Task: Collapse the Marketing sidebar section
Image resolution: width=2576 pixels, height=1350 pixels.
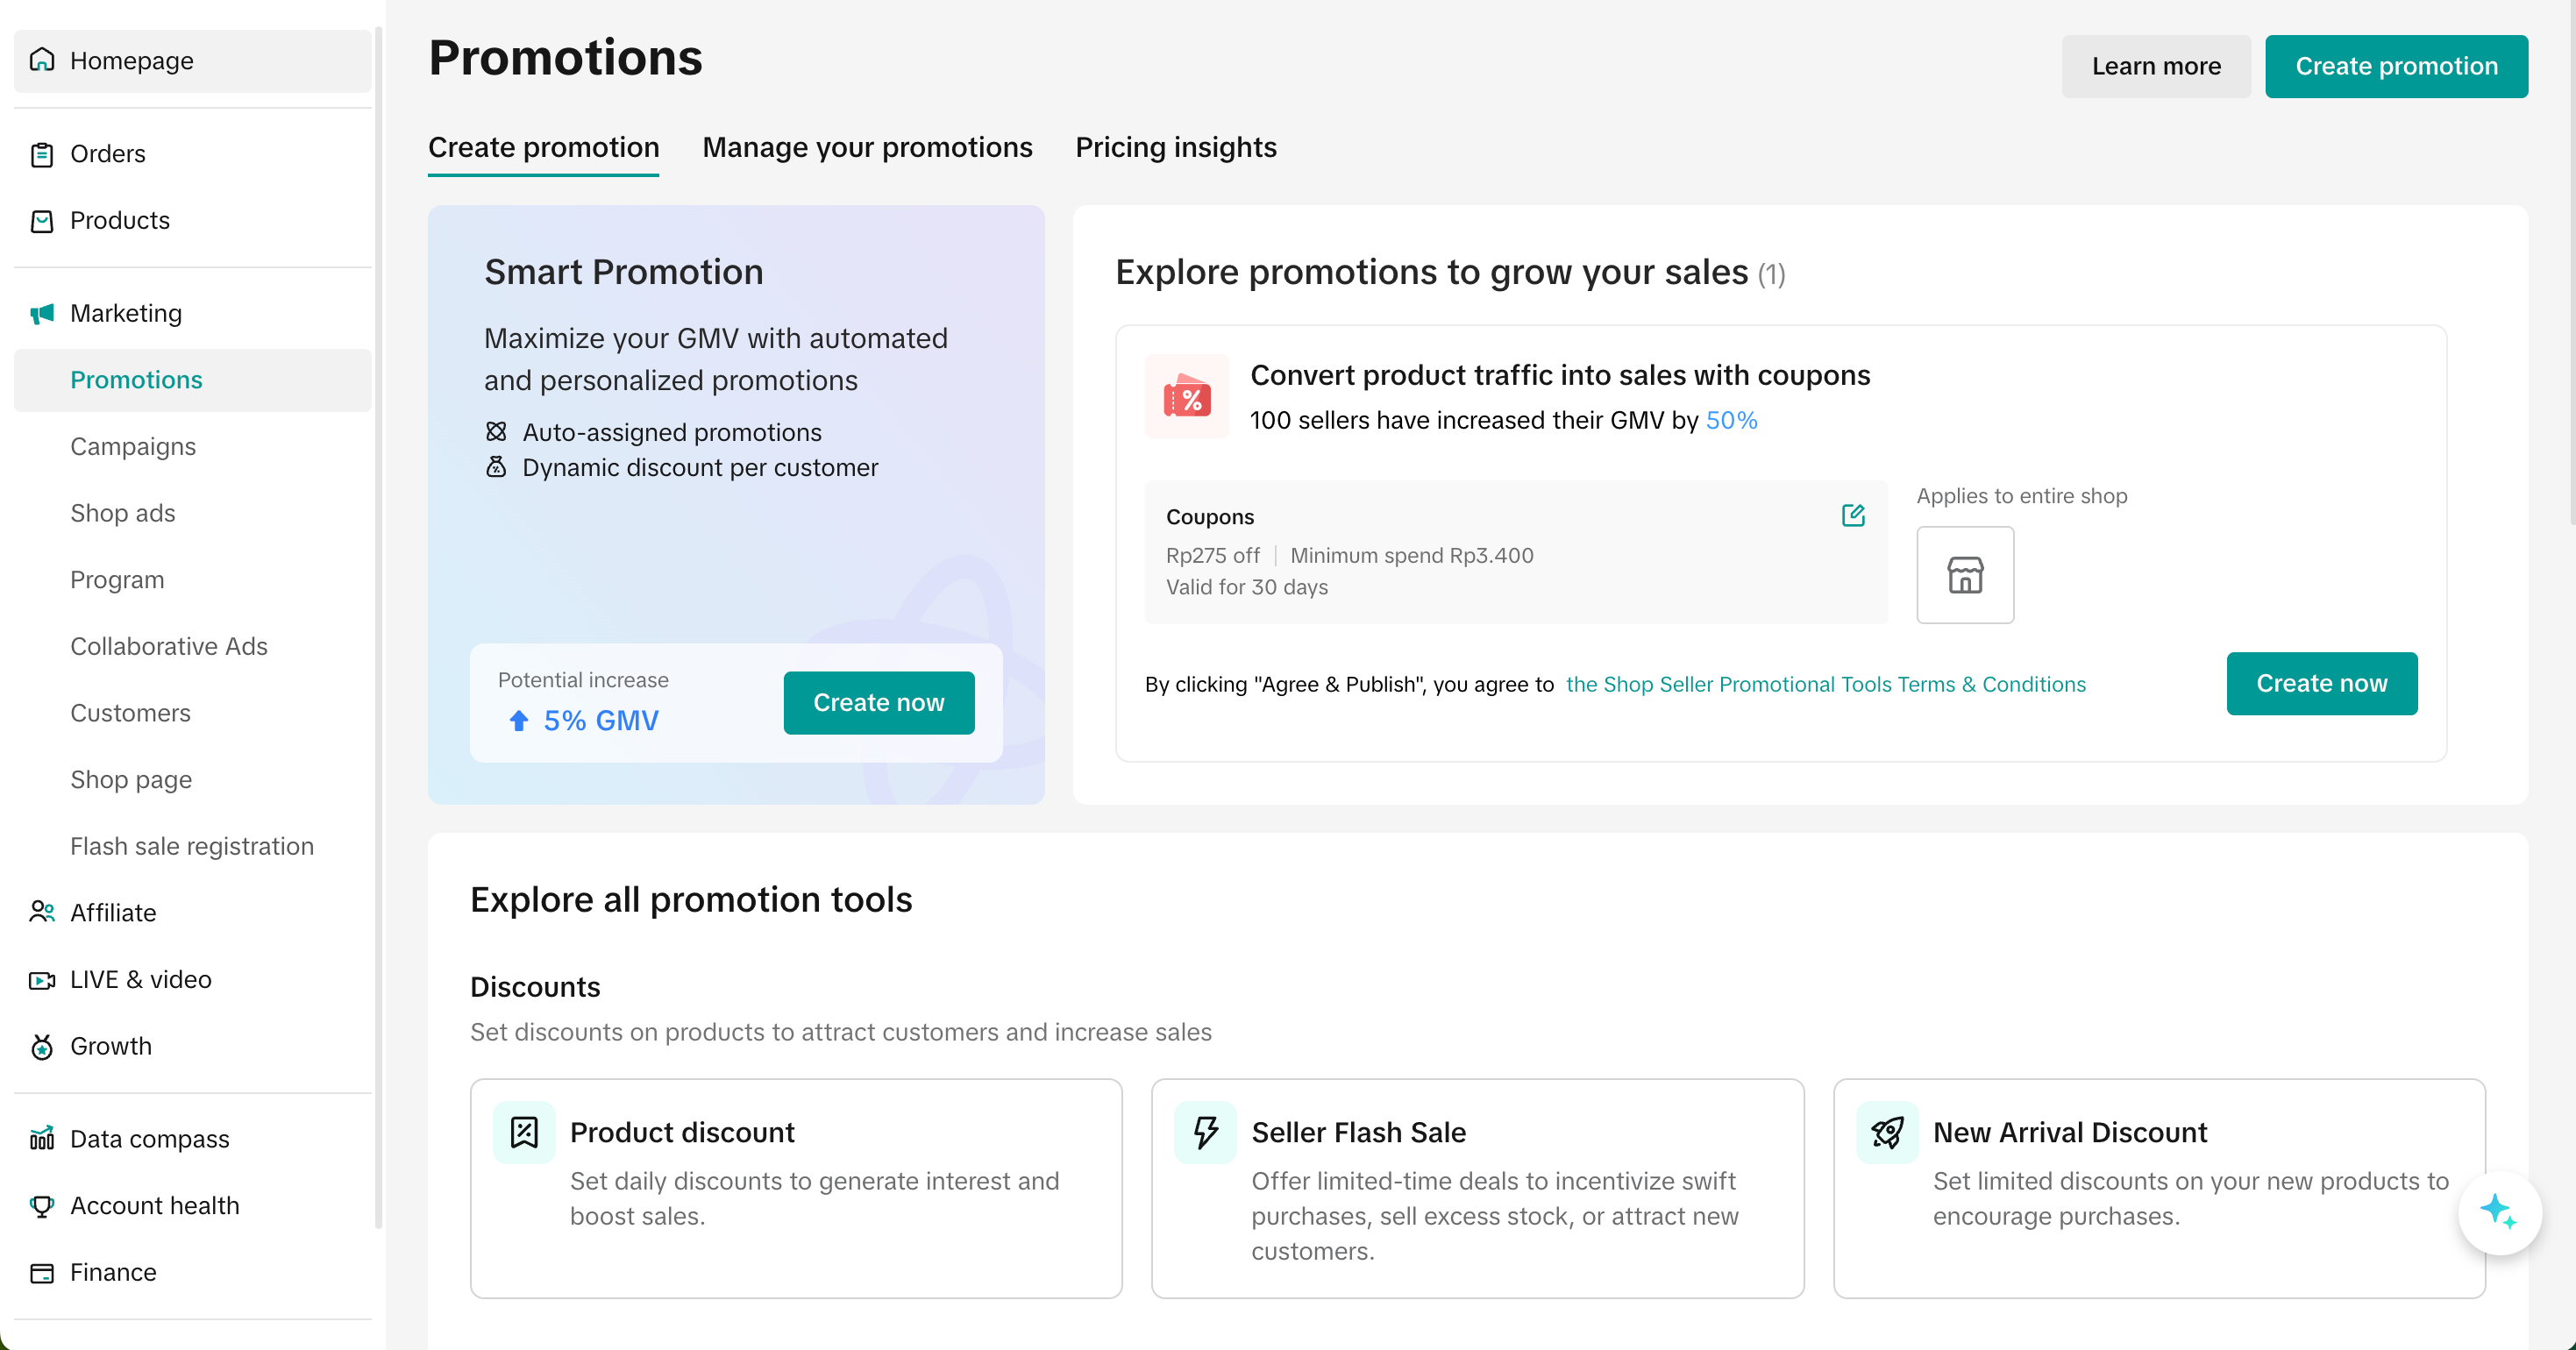Action: point(126,314)
